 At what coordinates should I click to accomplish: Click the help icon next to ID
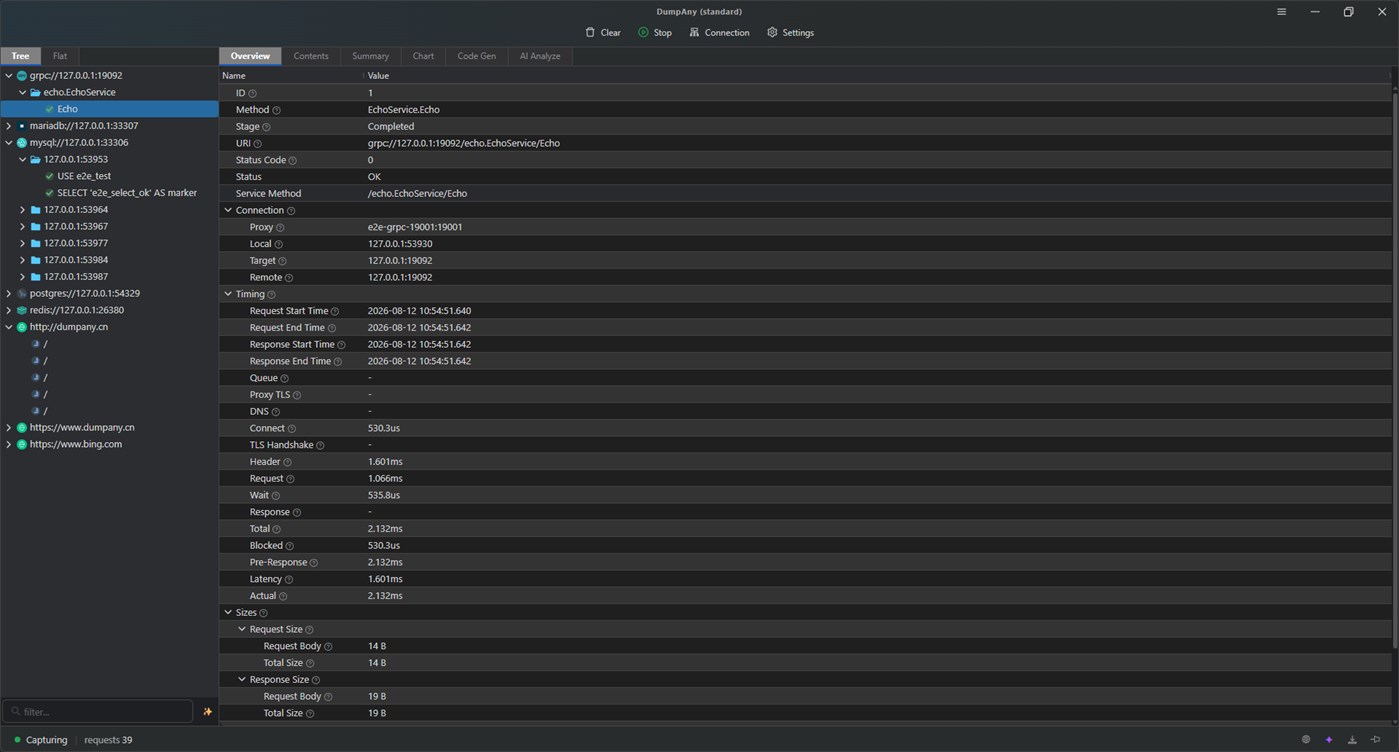click(252, 93)
